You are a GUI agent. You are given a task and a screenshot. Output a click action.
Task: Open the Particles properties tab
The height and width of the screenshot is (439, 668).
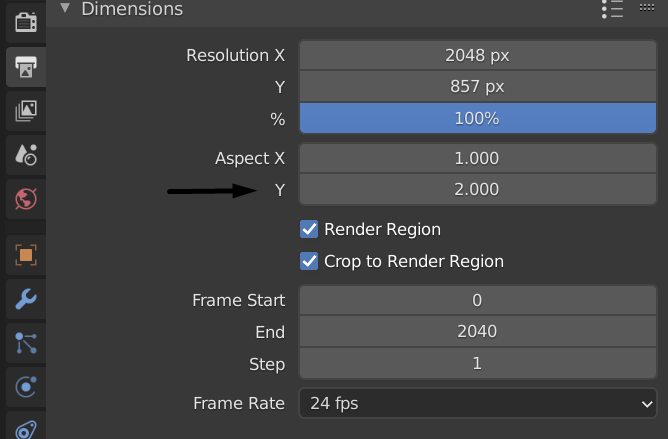click(26, 343)
